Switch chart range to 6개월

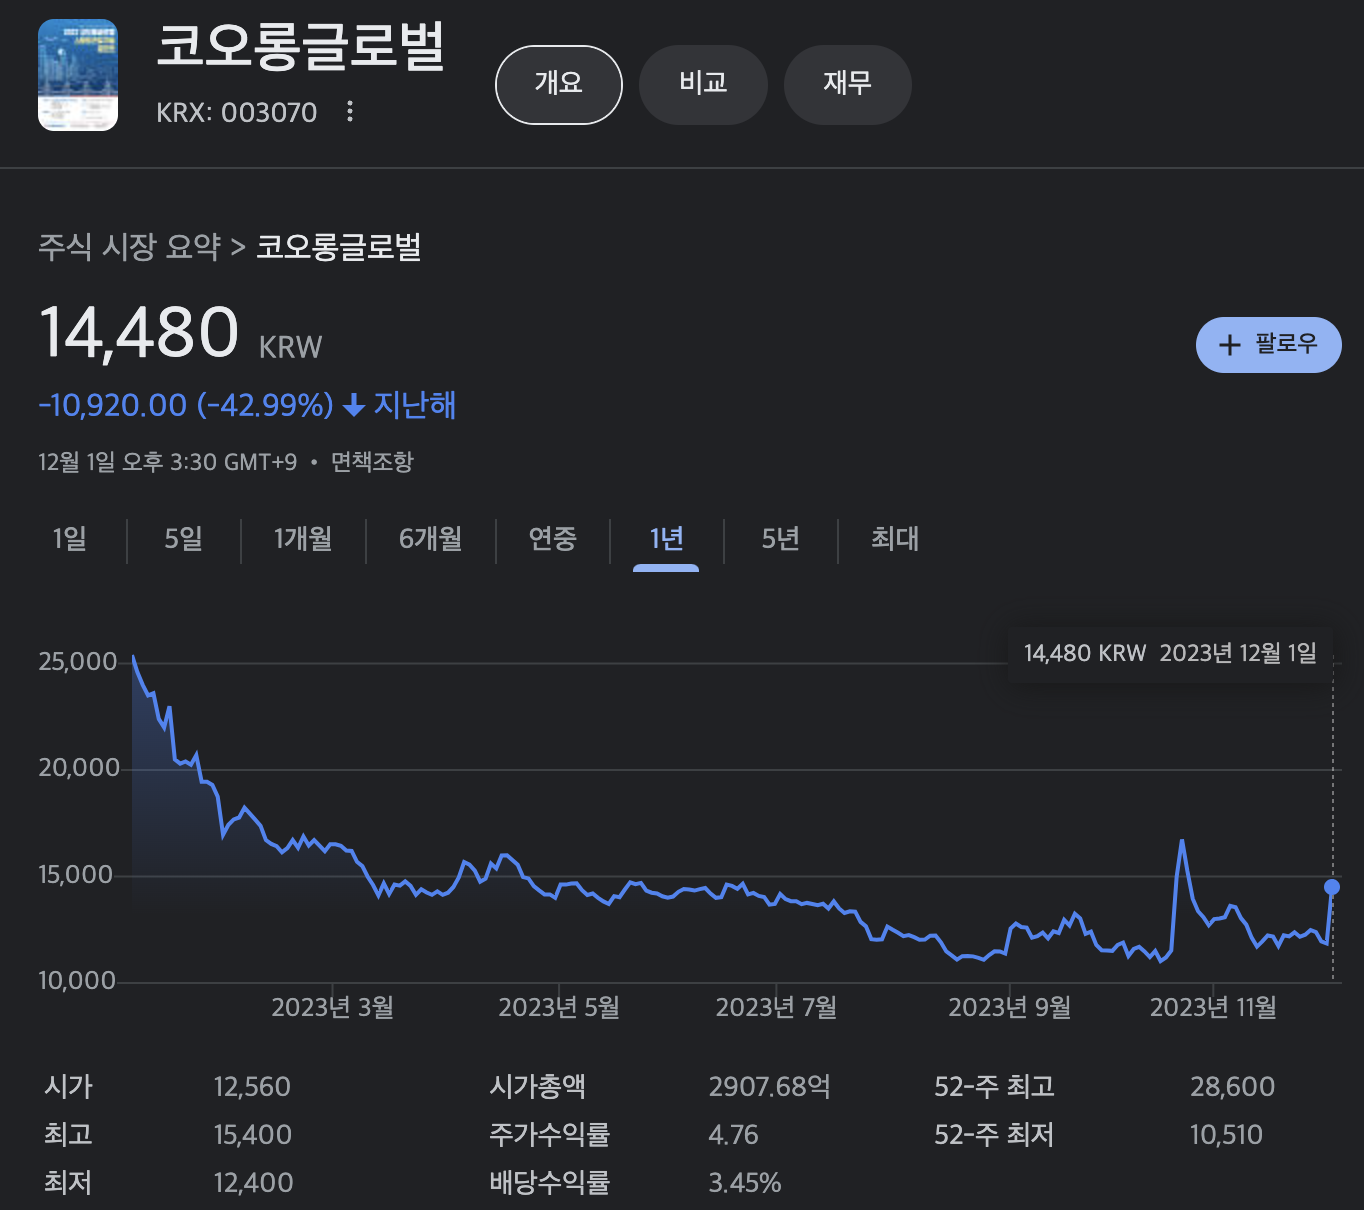[x=431, y=539]
